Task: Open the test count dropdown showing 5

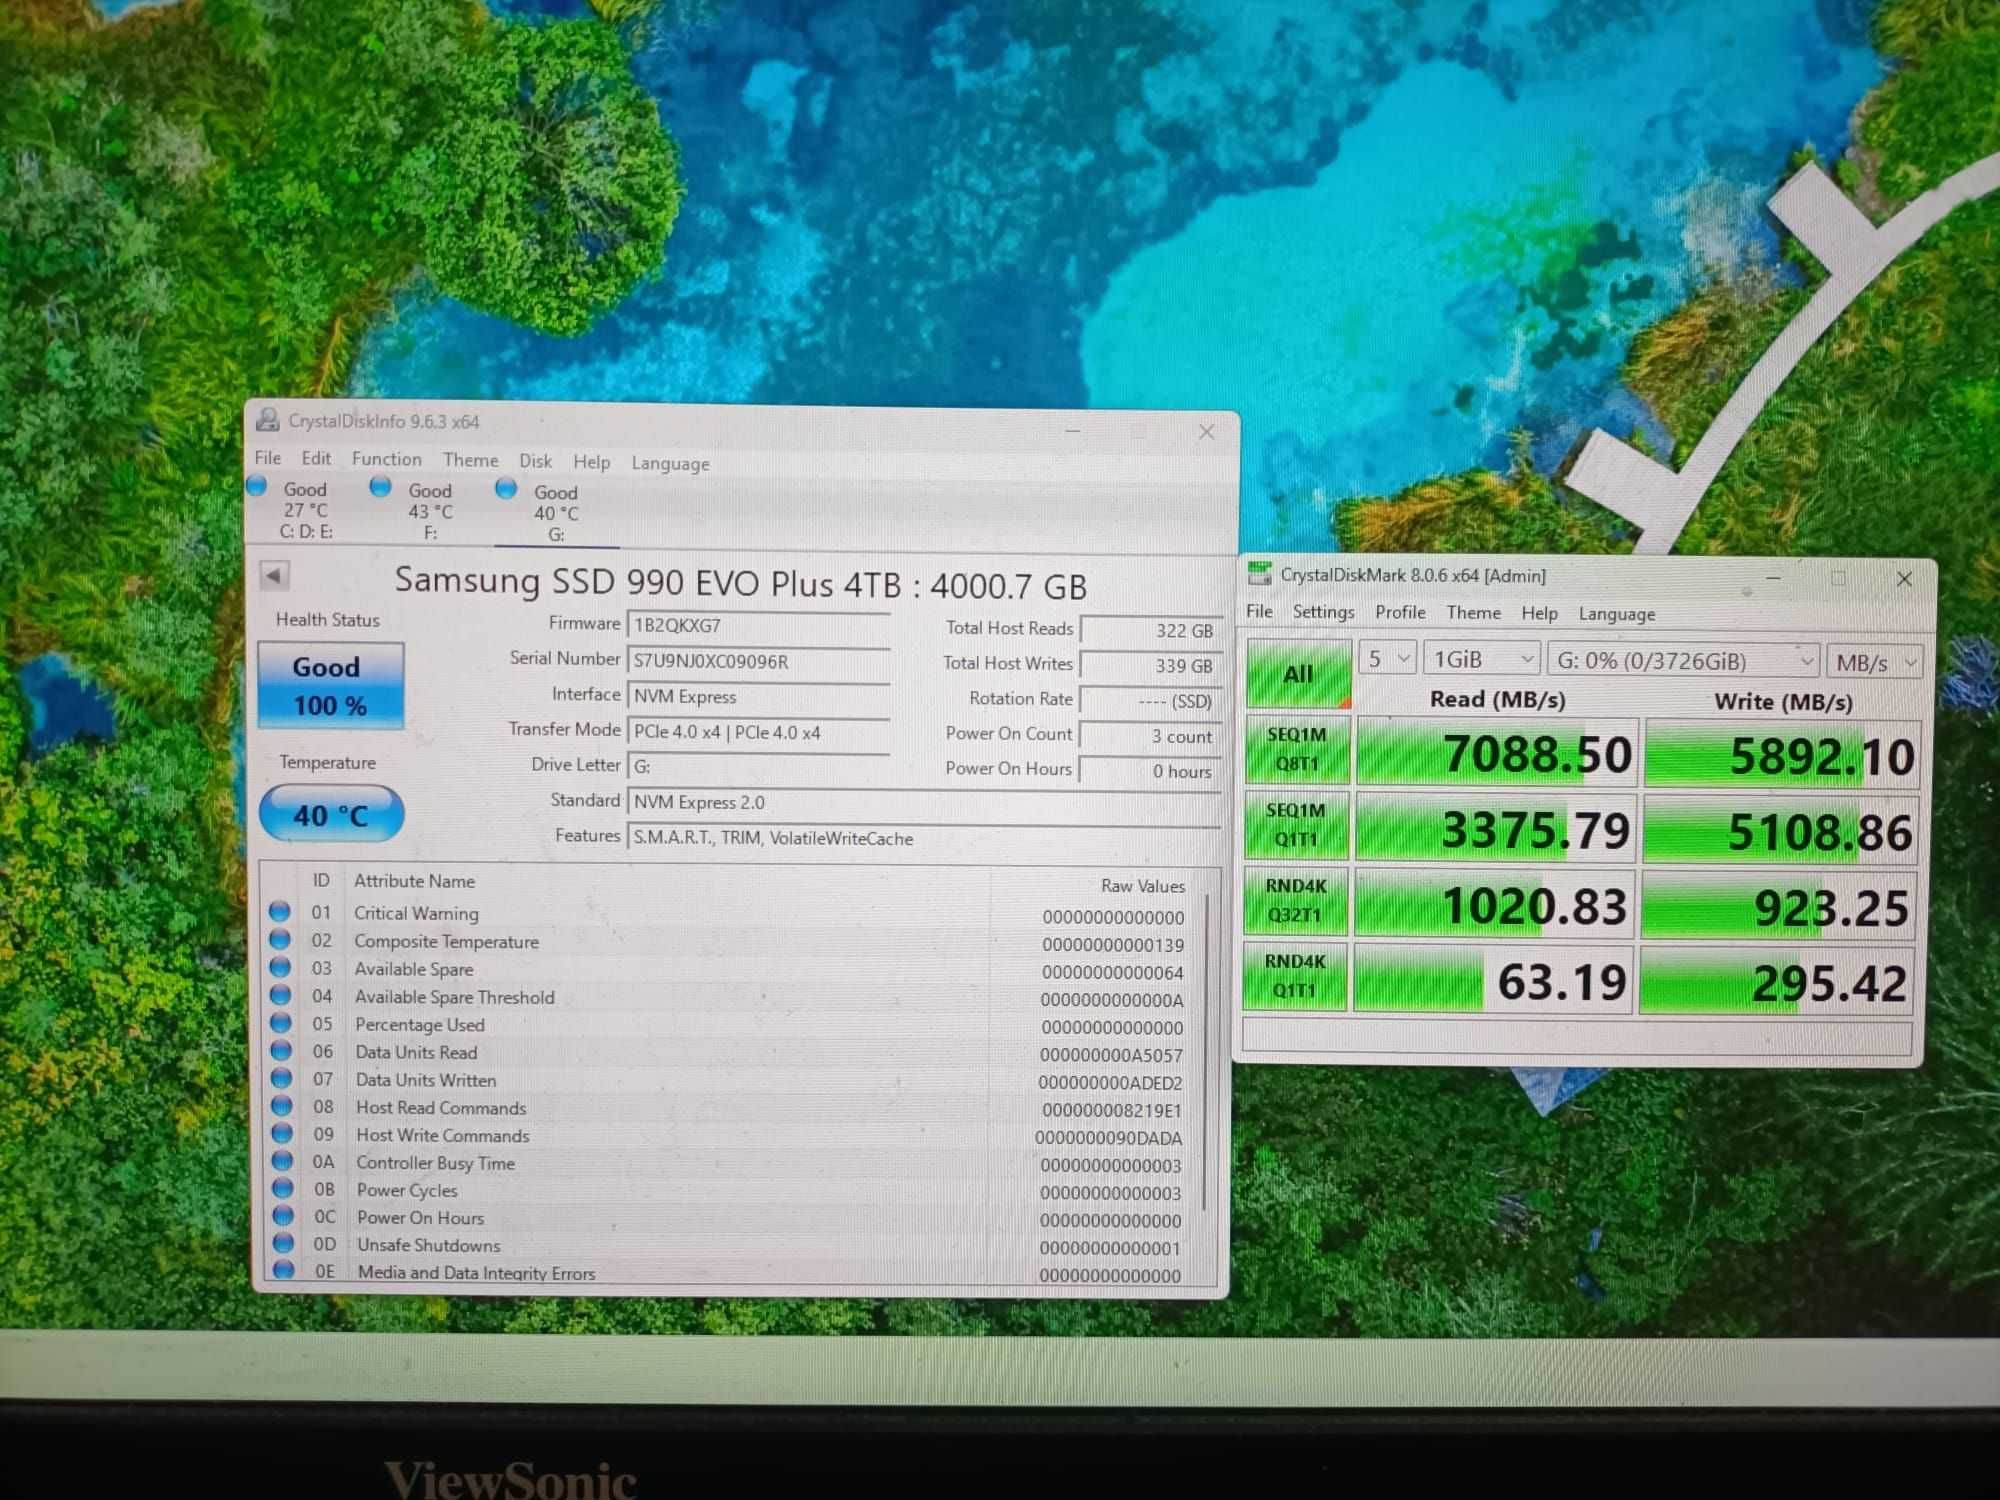Action: click(x=1387, y=658)
